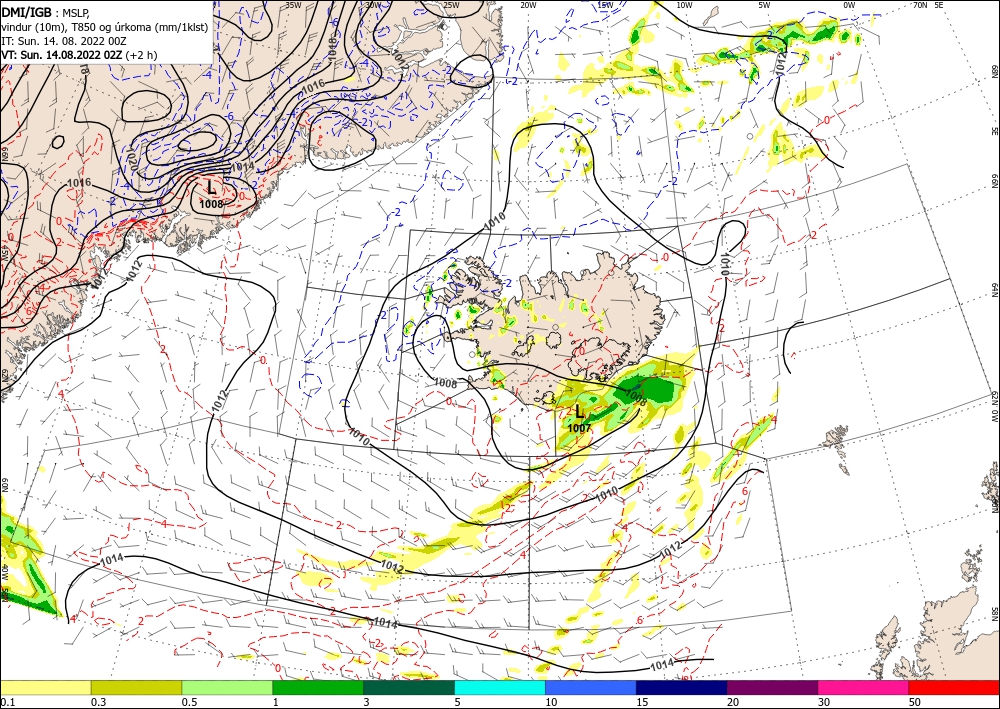Click the legend value "1"
Image resolution: width=1000 pixels, height=709 pixels.
276,702
